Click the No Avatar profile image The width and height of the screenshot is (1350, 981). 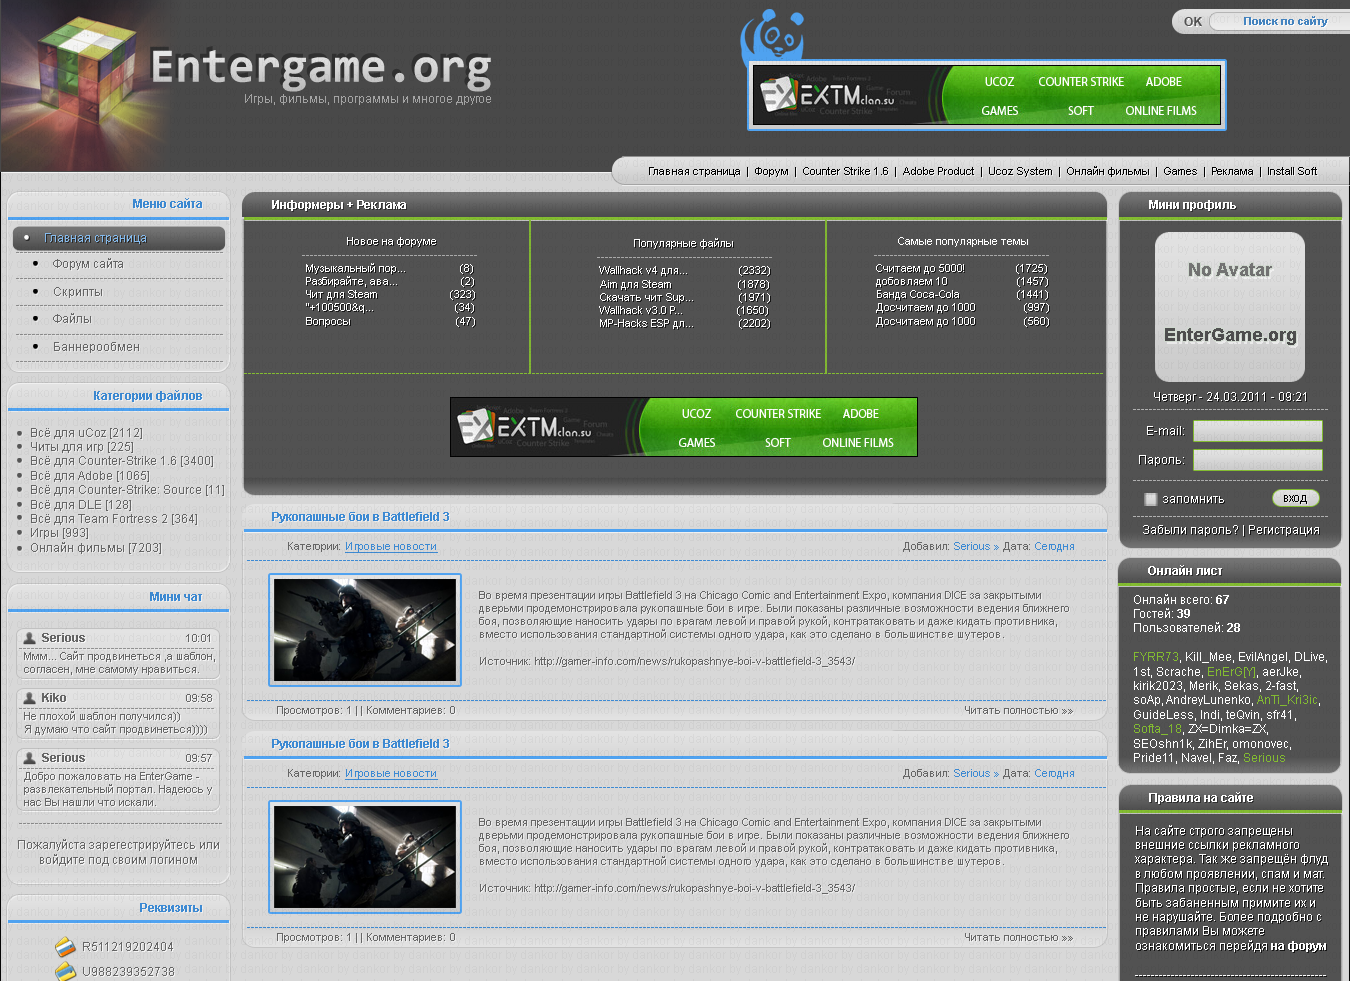coord(1230,307)
